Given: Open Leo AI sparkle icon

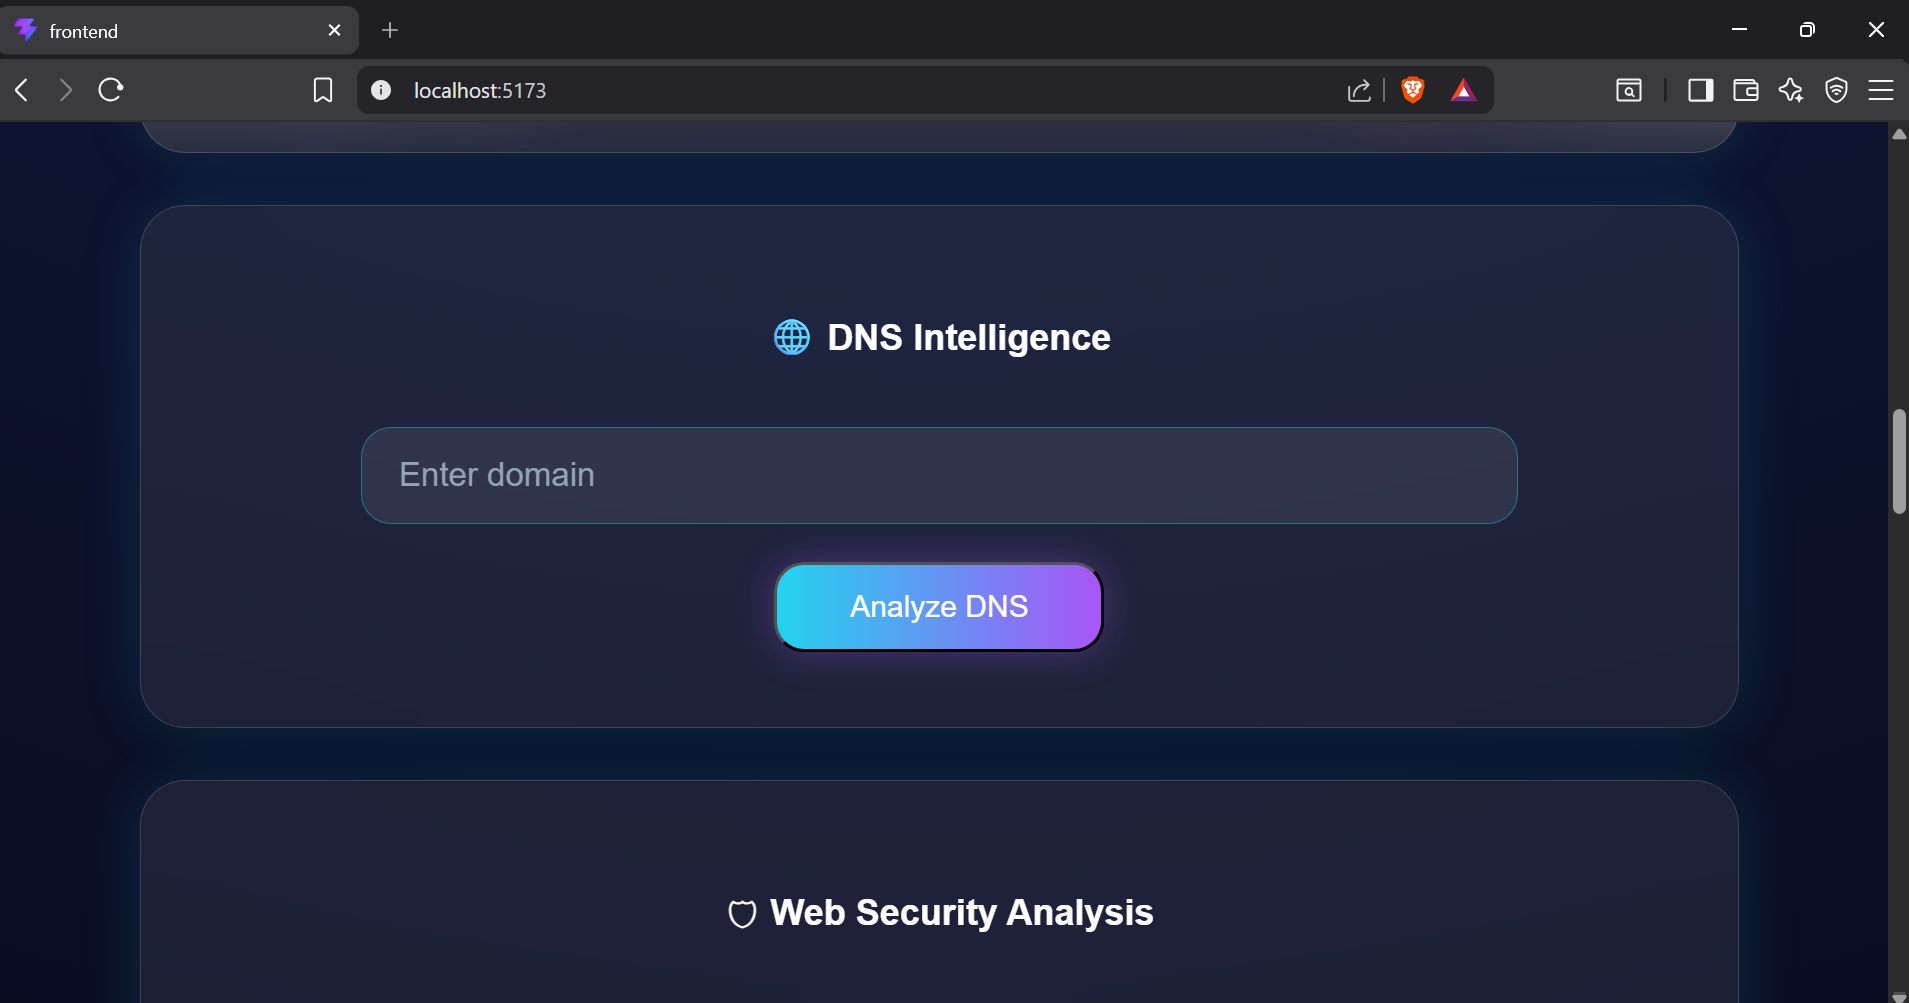Looking at the screenshot, I should click(1791, 90).
